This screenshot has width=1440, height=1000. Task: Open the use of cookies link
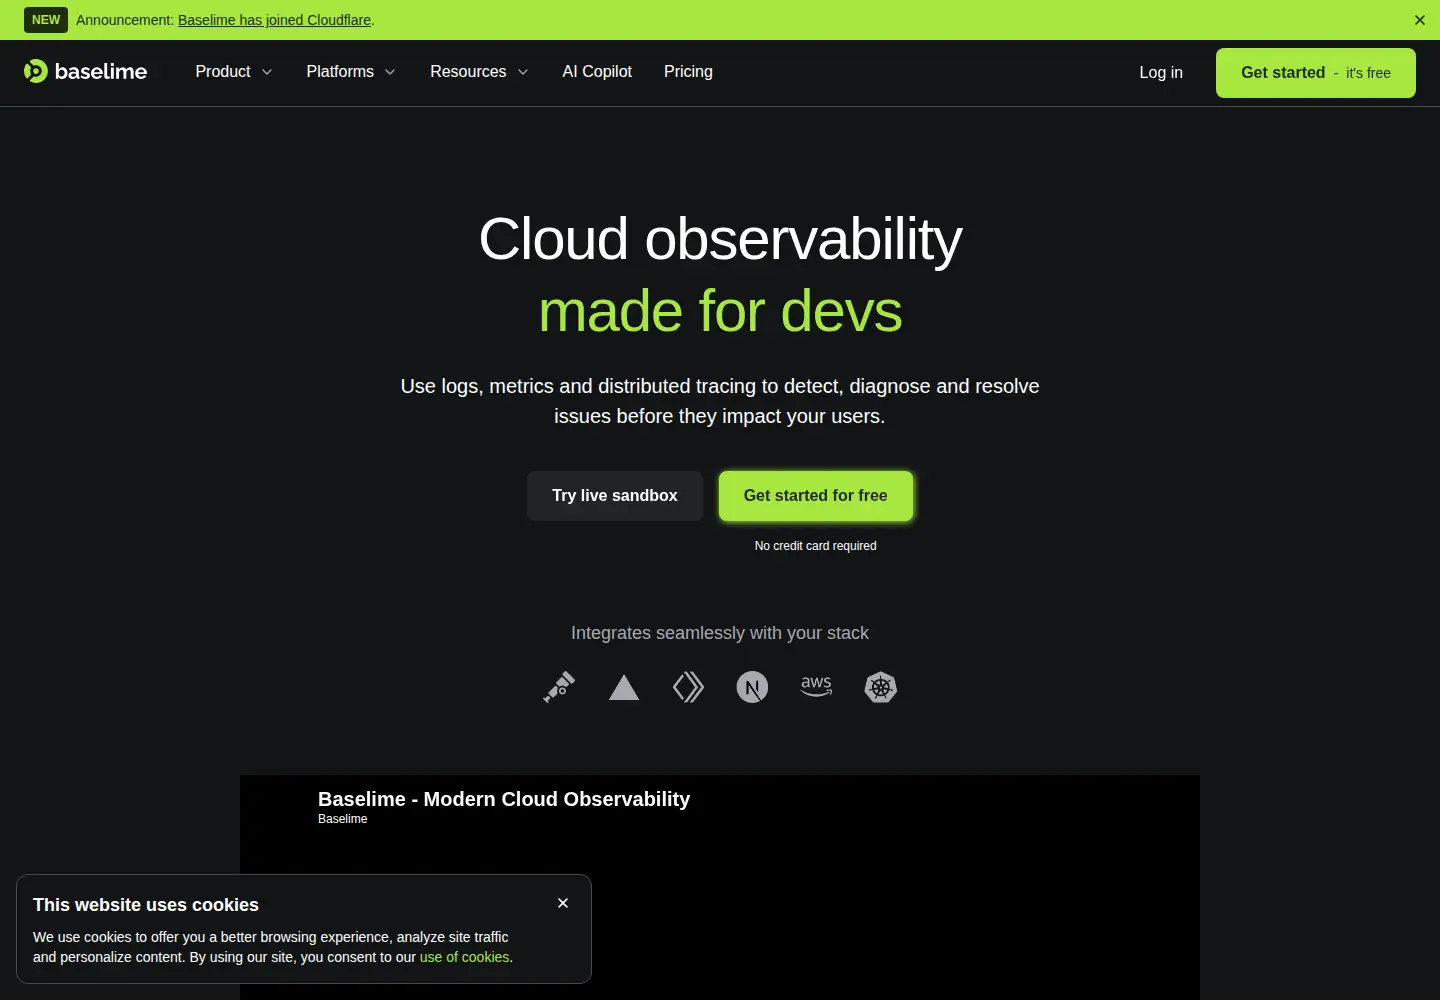click(x=464, y=957)
